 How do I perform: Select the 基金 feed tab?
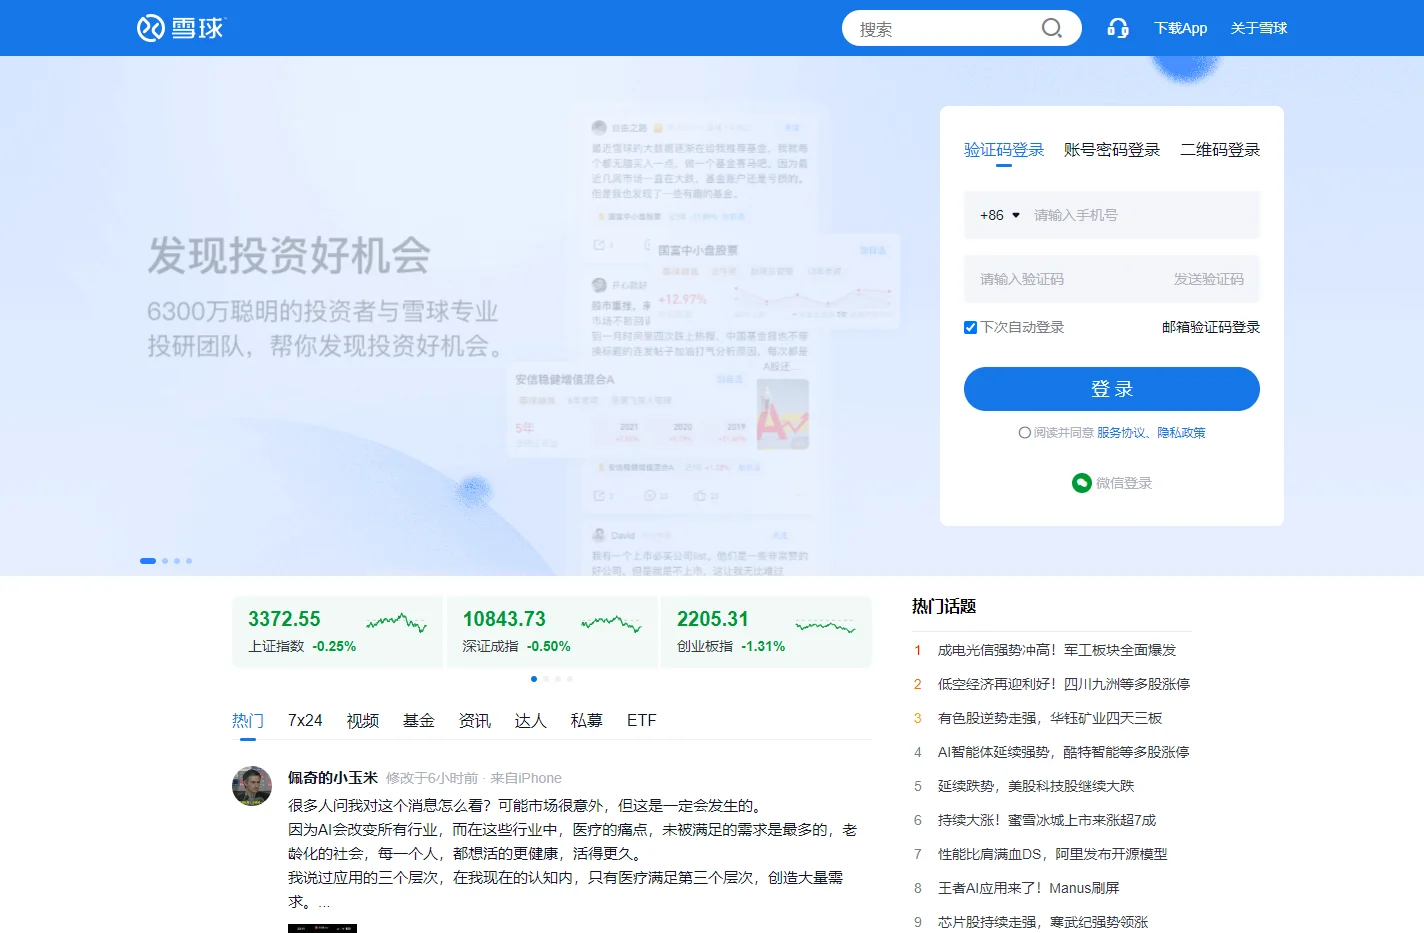(x=419, y=721)
